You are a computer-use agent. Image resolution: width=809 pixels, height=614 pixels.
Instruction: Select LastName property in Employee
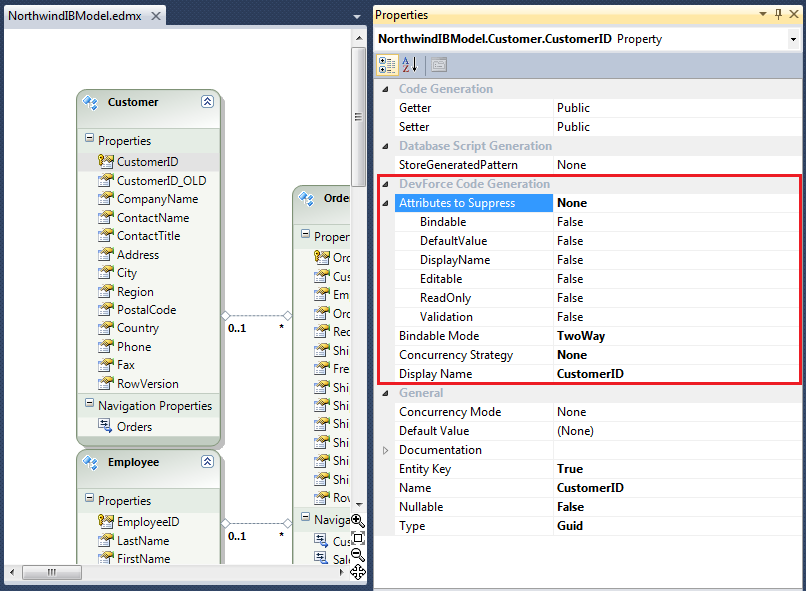(143, 541)
